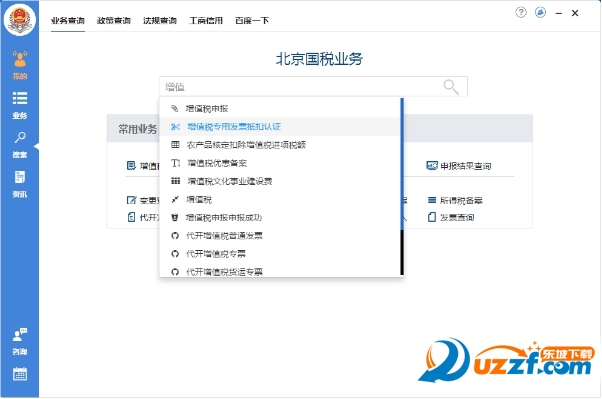Open the 资讯 news sidebar icon
This screenshot has height=399, width=602.
20,184
